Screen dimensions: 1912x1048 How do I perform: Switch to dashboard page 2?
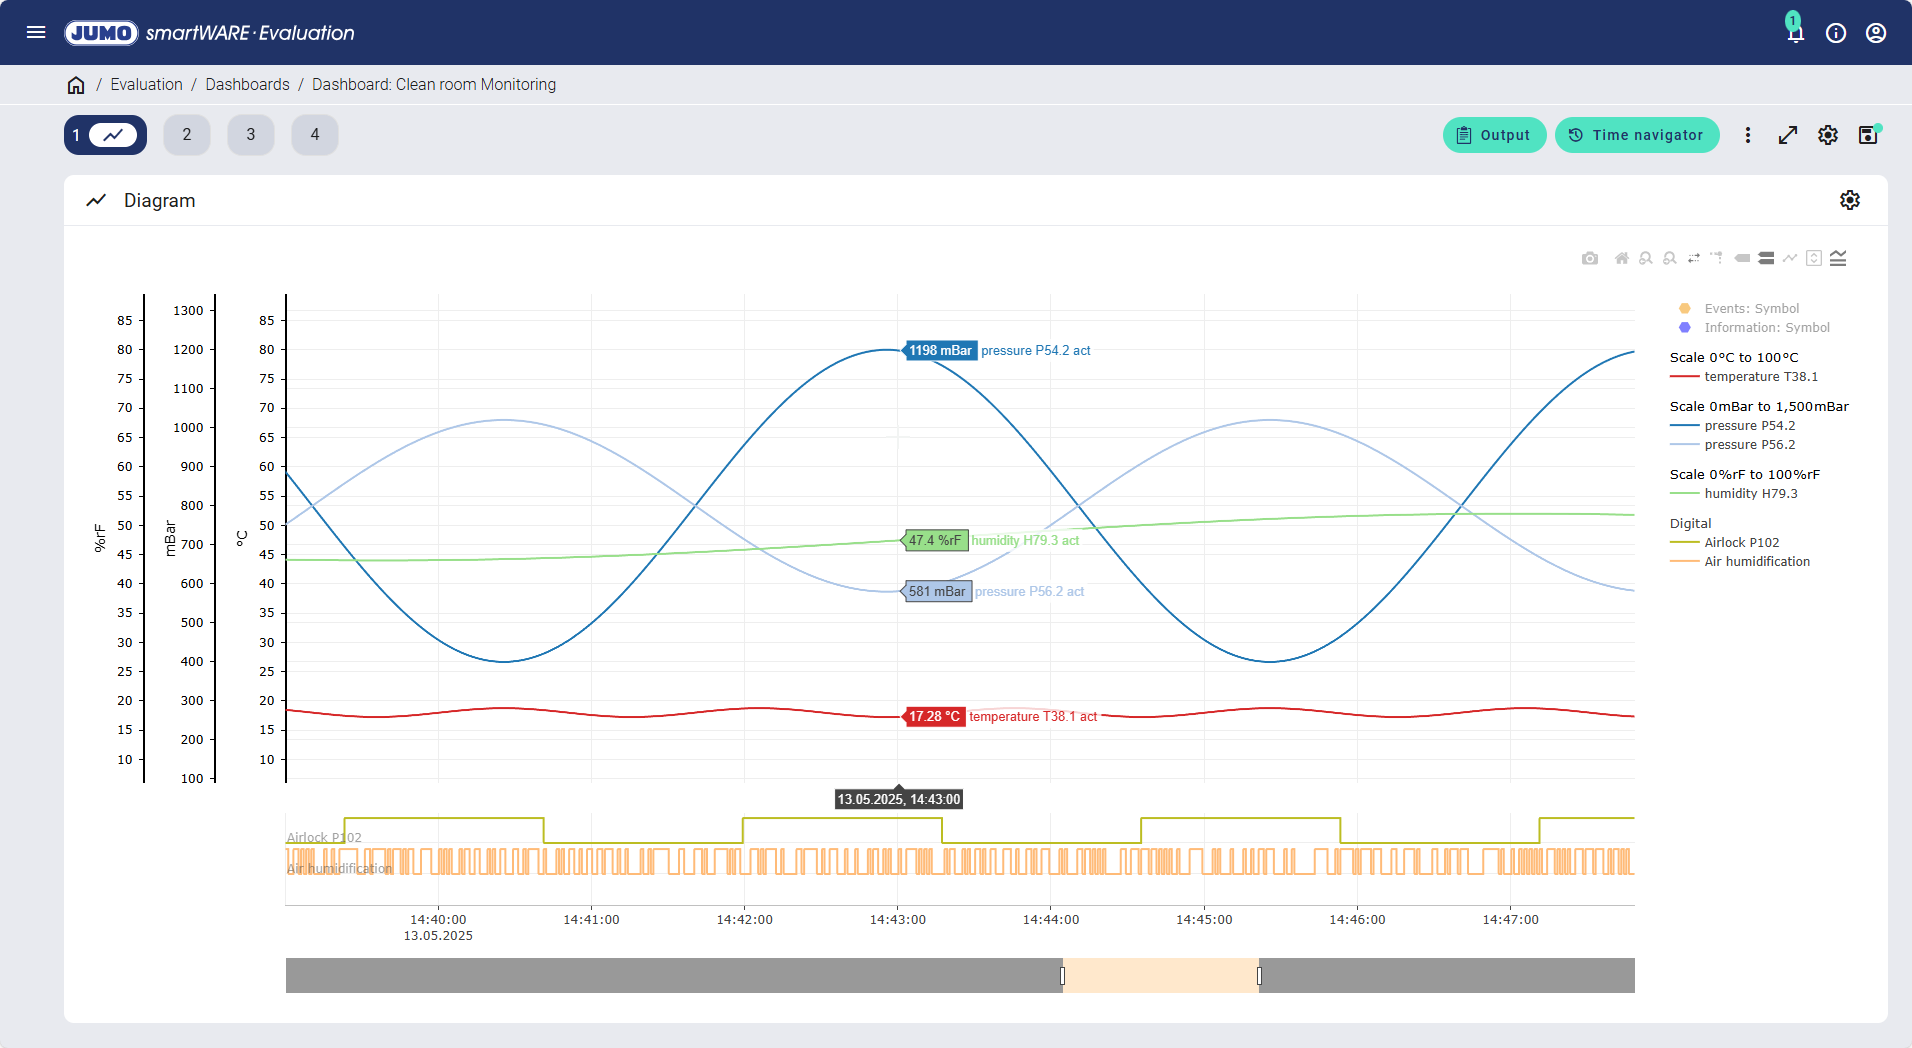187,135
